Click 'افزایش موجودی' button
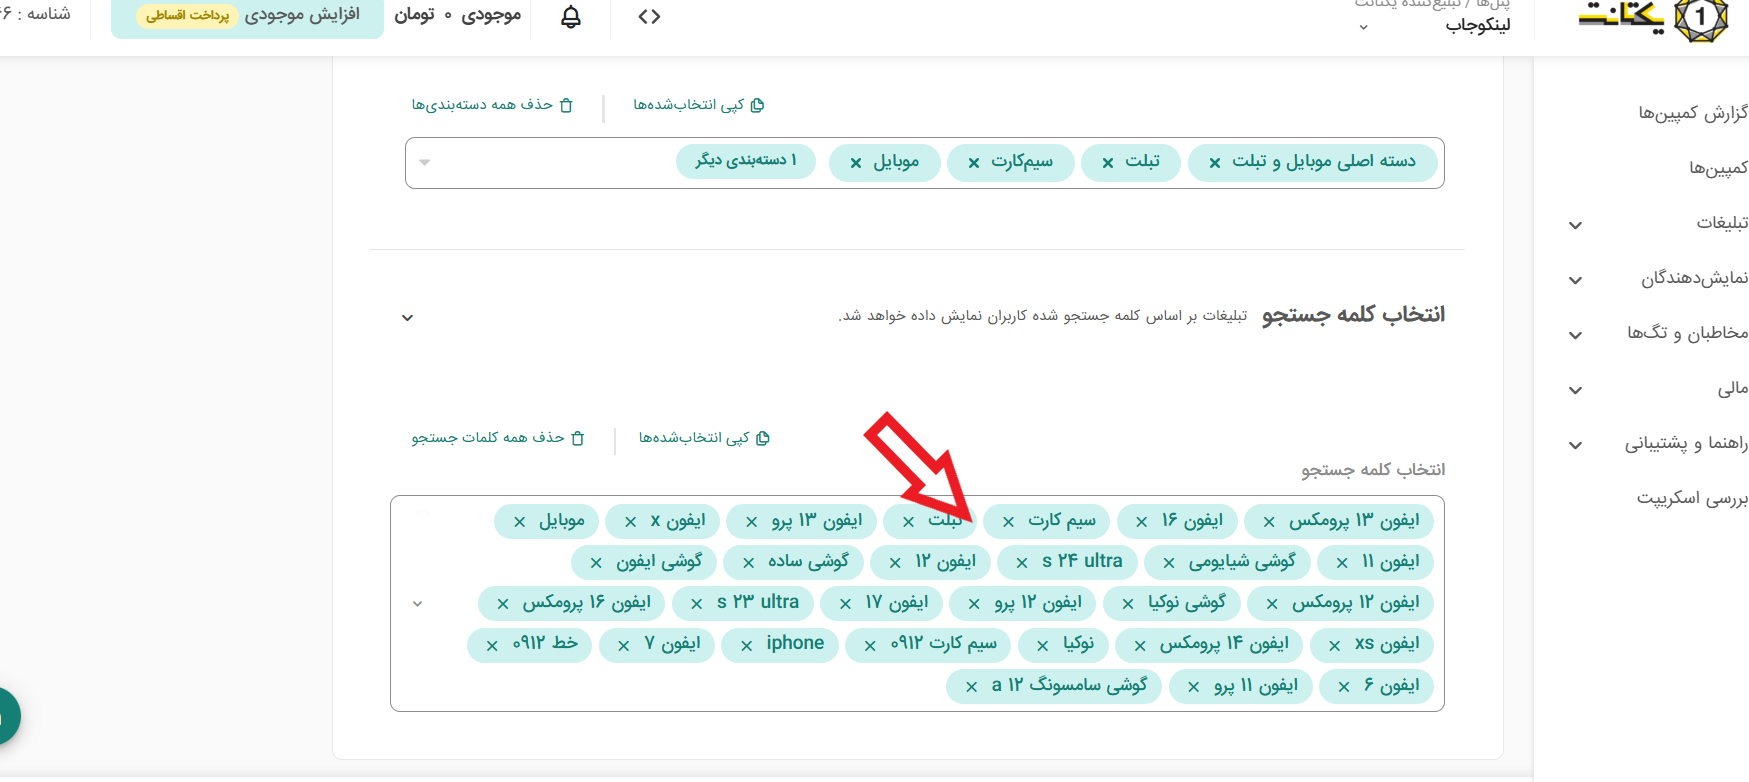 coord(301,15)
